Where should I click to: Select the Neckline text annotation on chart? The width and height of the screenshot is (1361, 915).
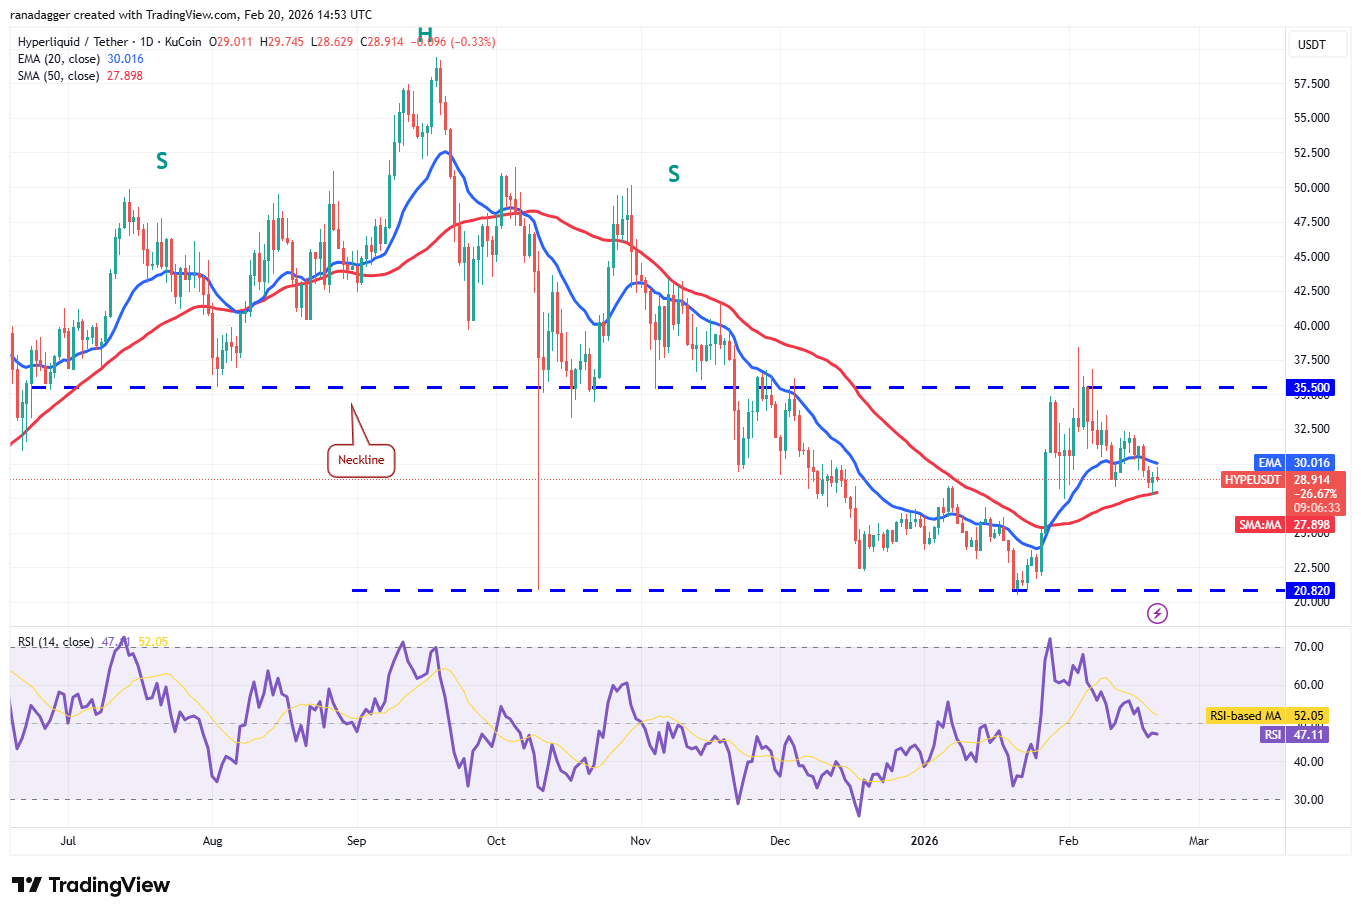[x=361, y=459]
